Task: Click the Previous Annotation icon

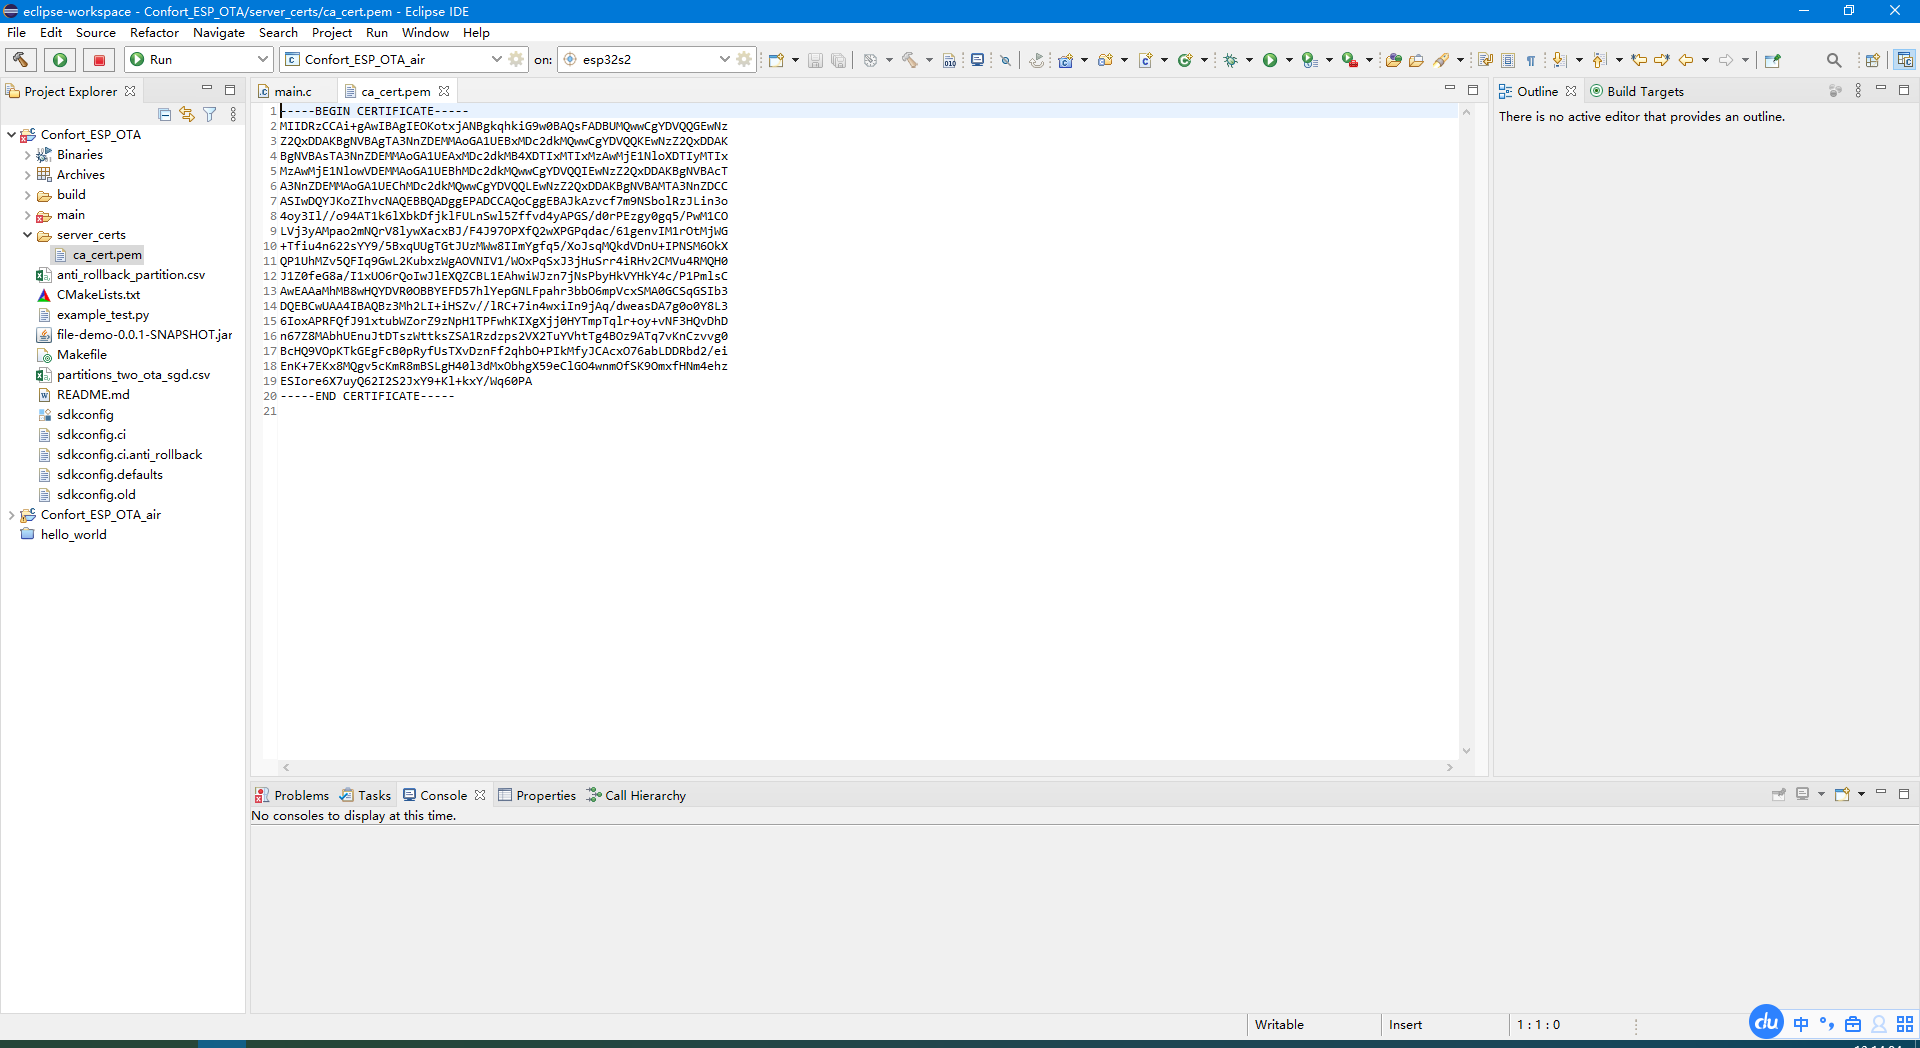Action: click(1598, 60)
